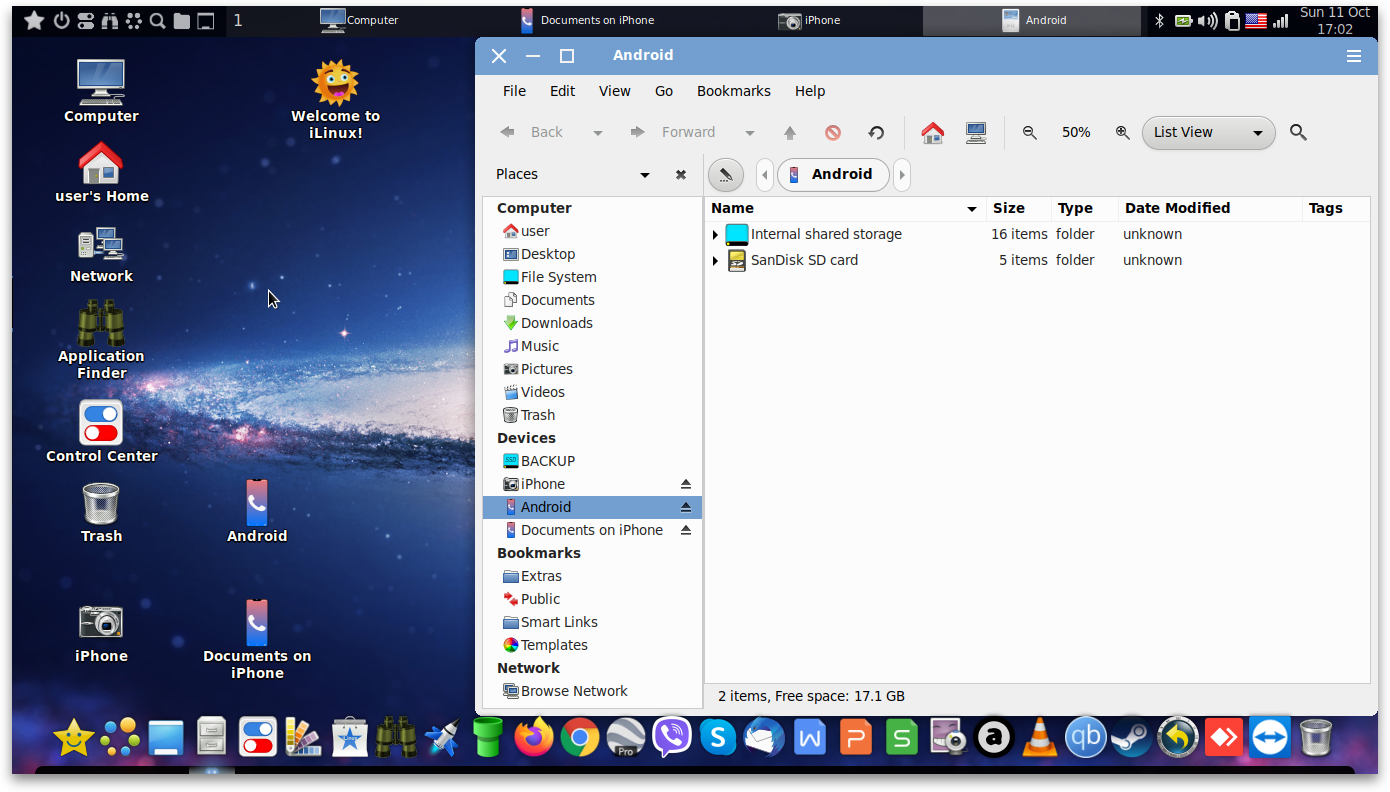Open the View menu
This screenshot has height=792, width=1390.
tap(614, 91)
